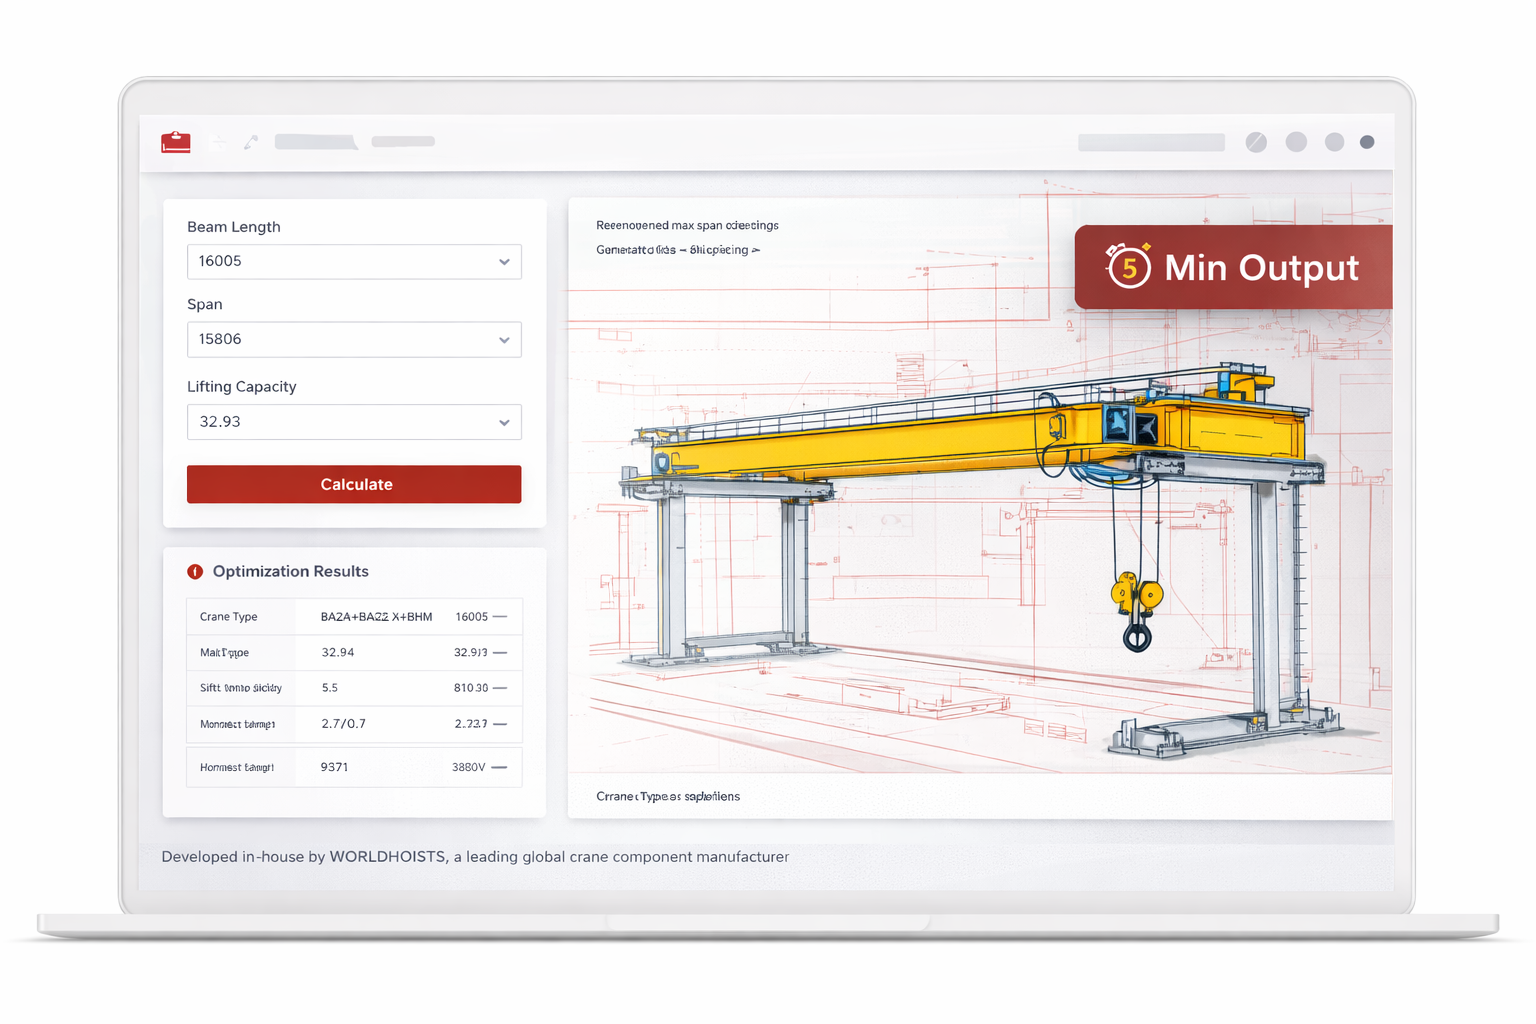Screen dimensions: 1536x1024
Task: Select the first gray placeholder tab in header
Action: coord(316,142)
